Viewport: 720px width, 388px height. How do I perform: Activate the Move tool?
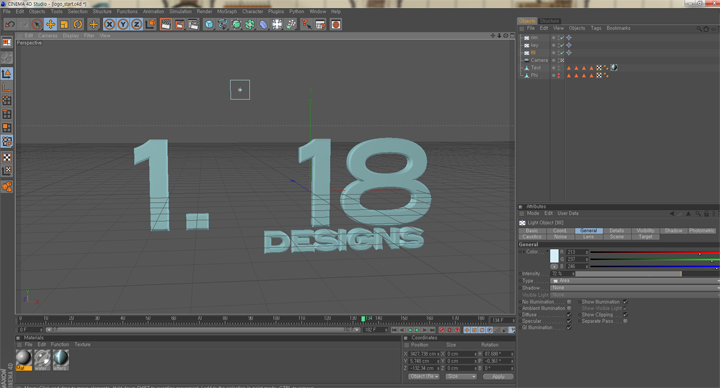tap(51, 24)
